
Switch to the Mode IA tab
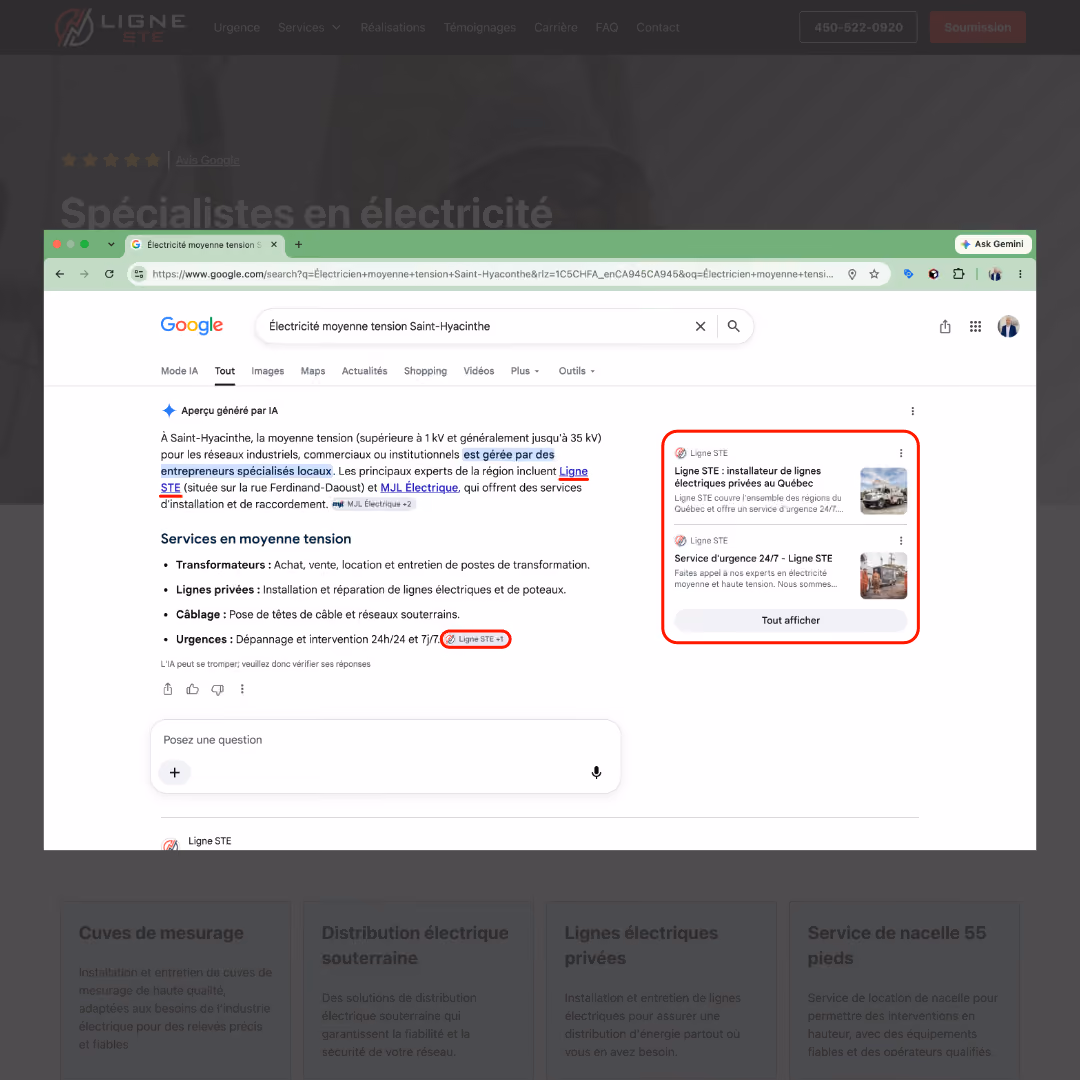[179, 371]
